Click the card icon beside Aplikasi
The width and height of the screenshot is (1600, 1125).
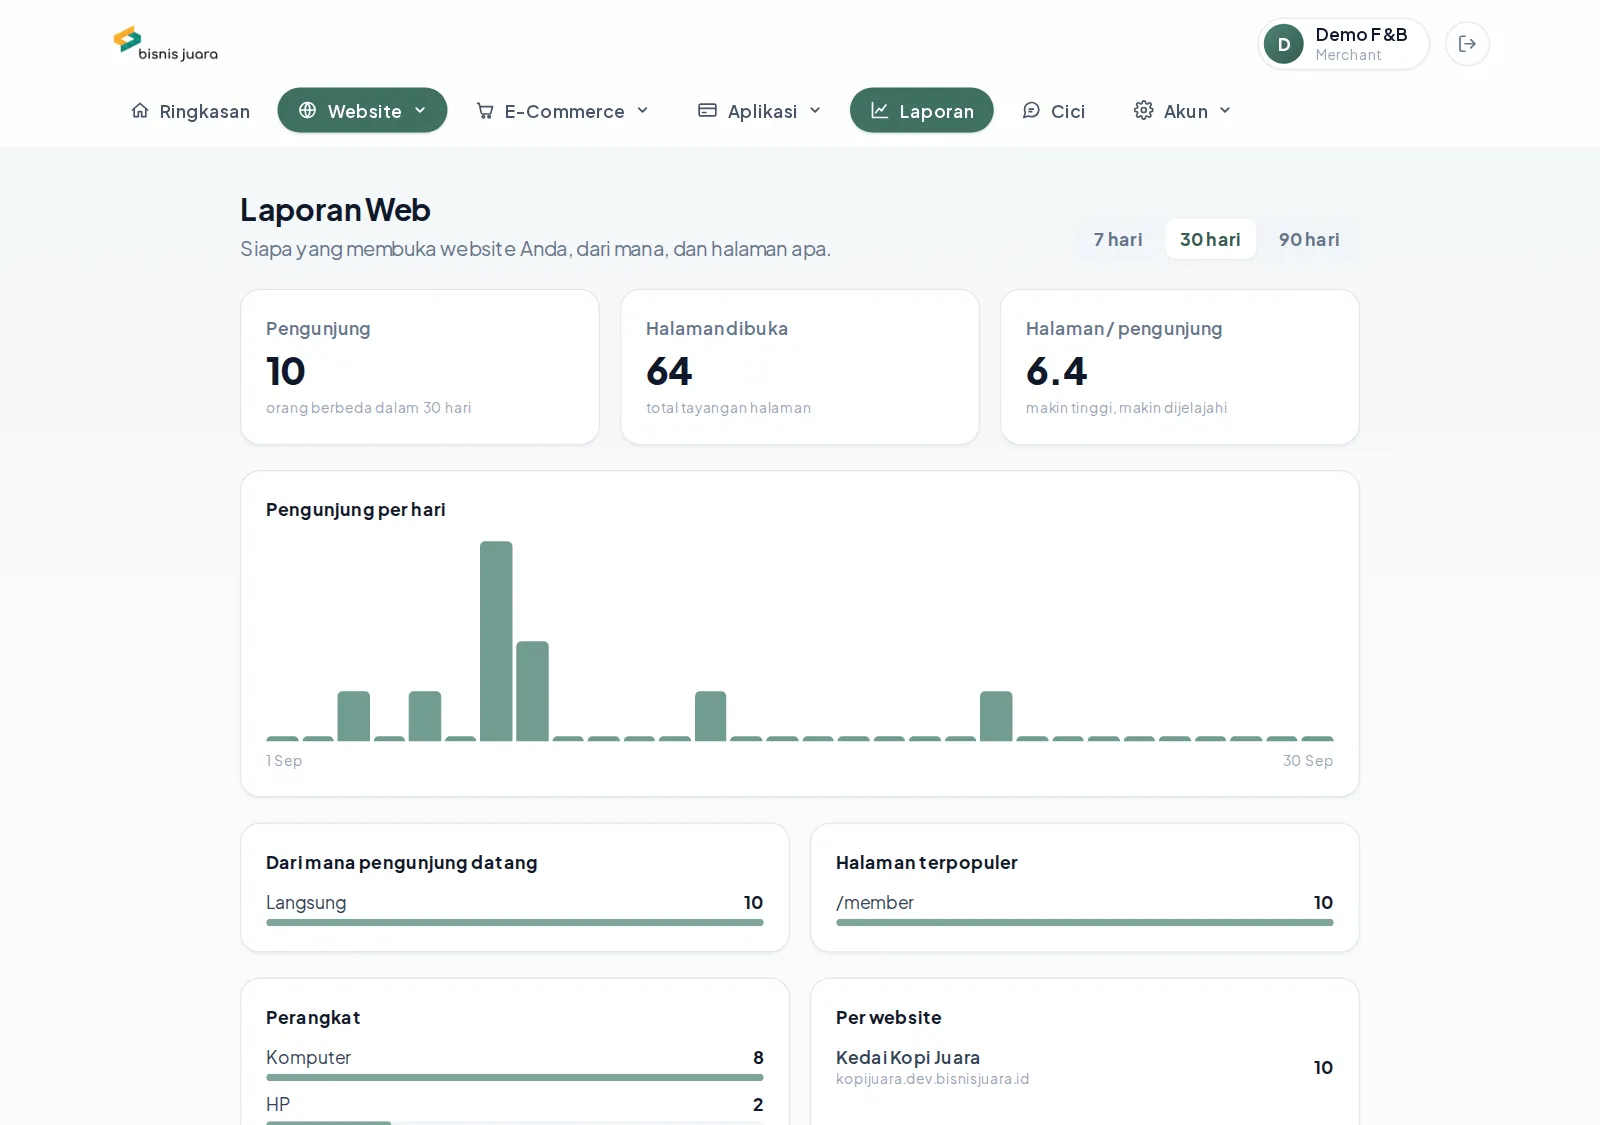point(707,110)
